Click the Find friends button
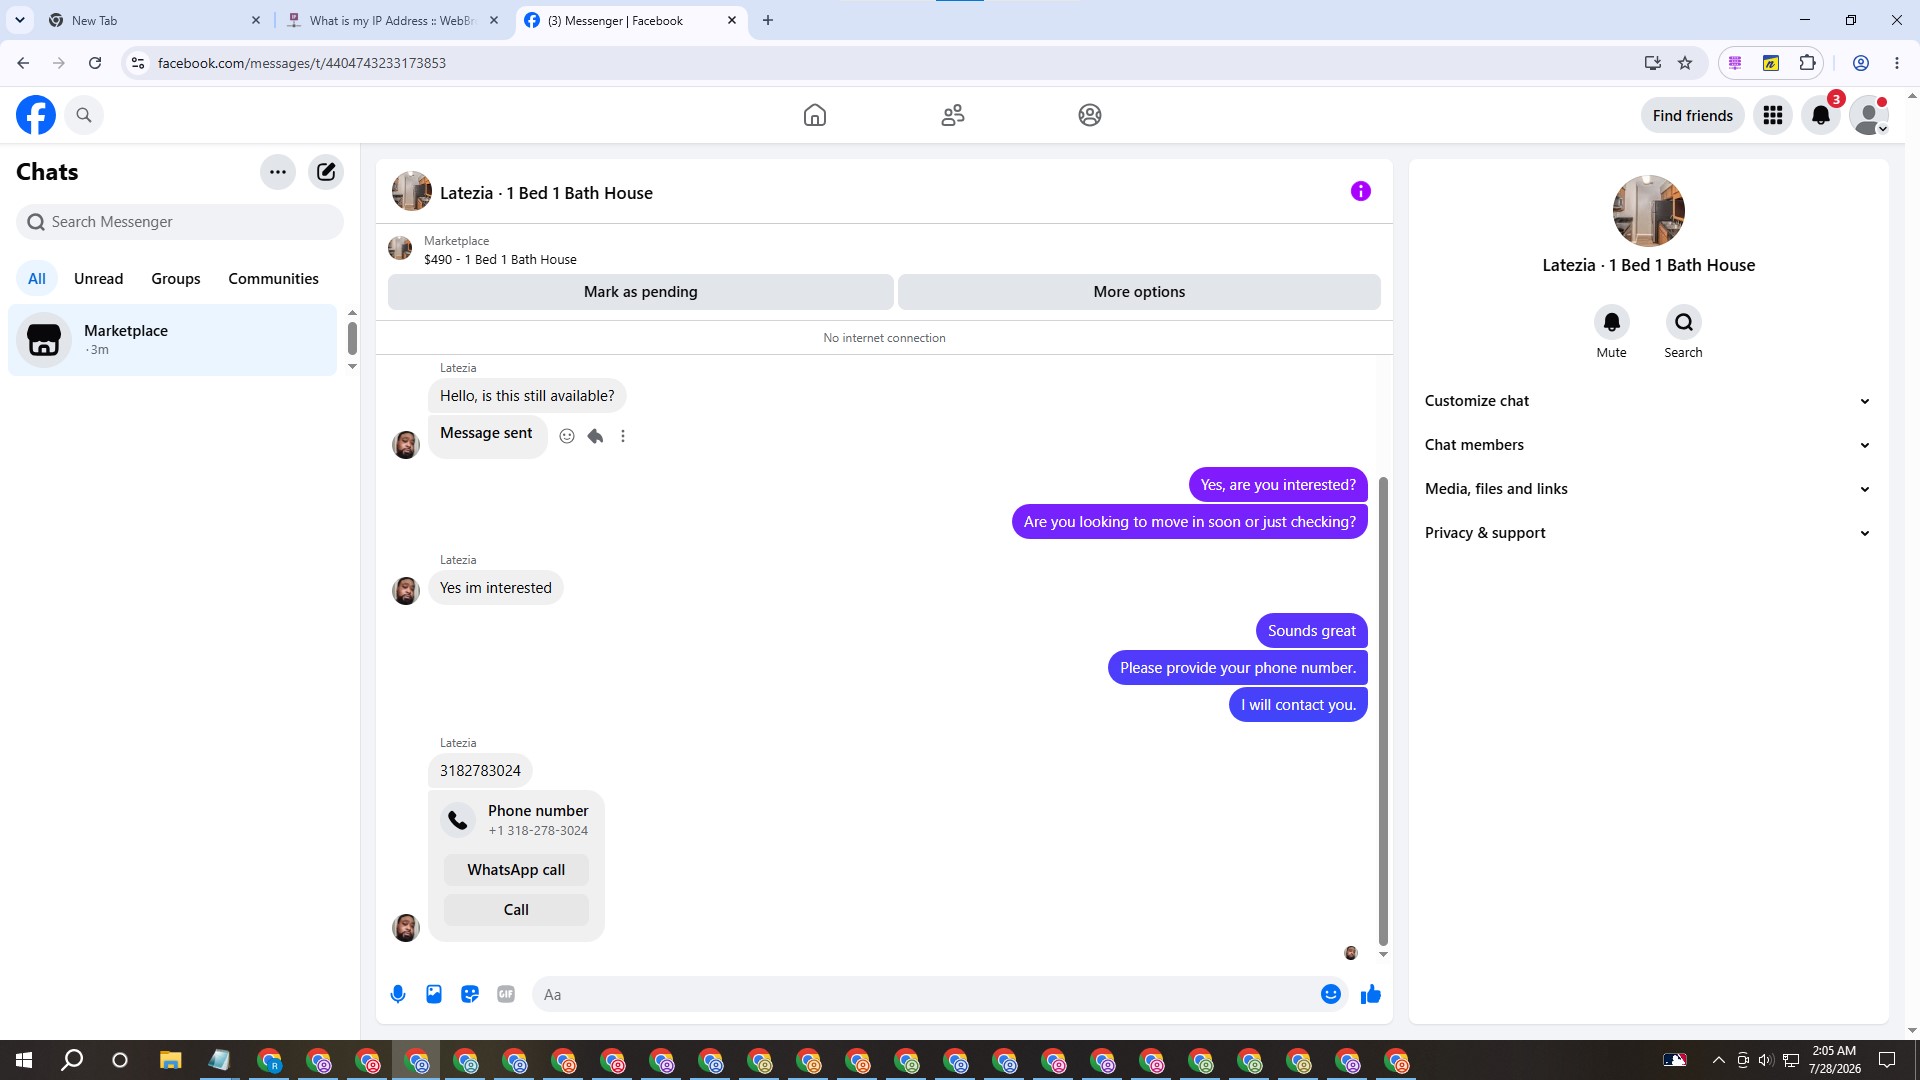This screenshot has width=1920, height=1080. click(x=1692, y=116)
